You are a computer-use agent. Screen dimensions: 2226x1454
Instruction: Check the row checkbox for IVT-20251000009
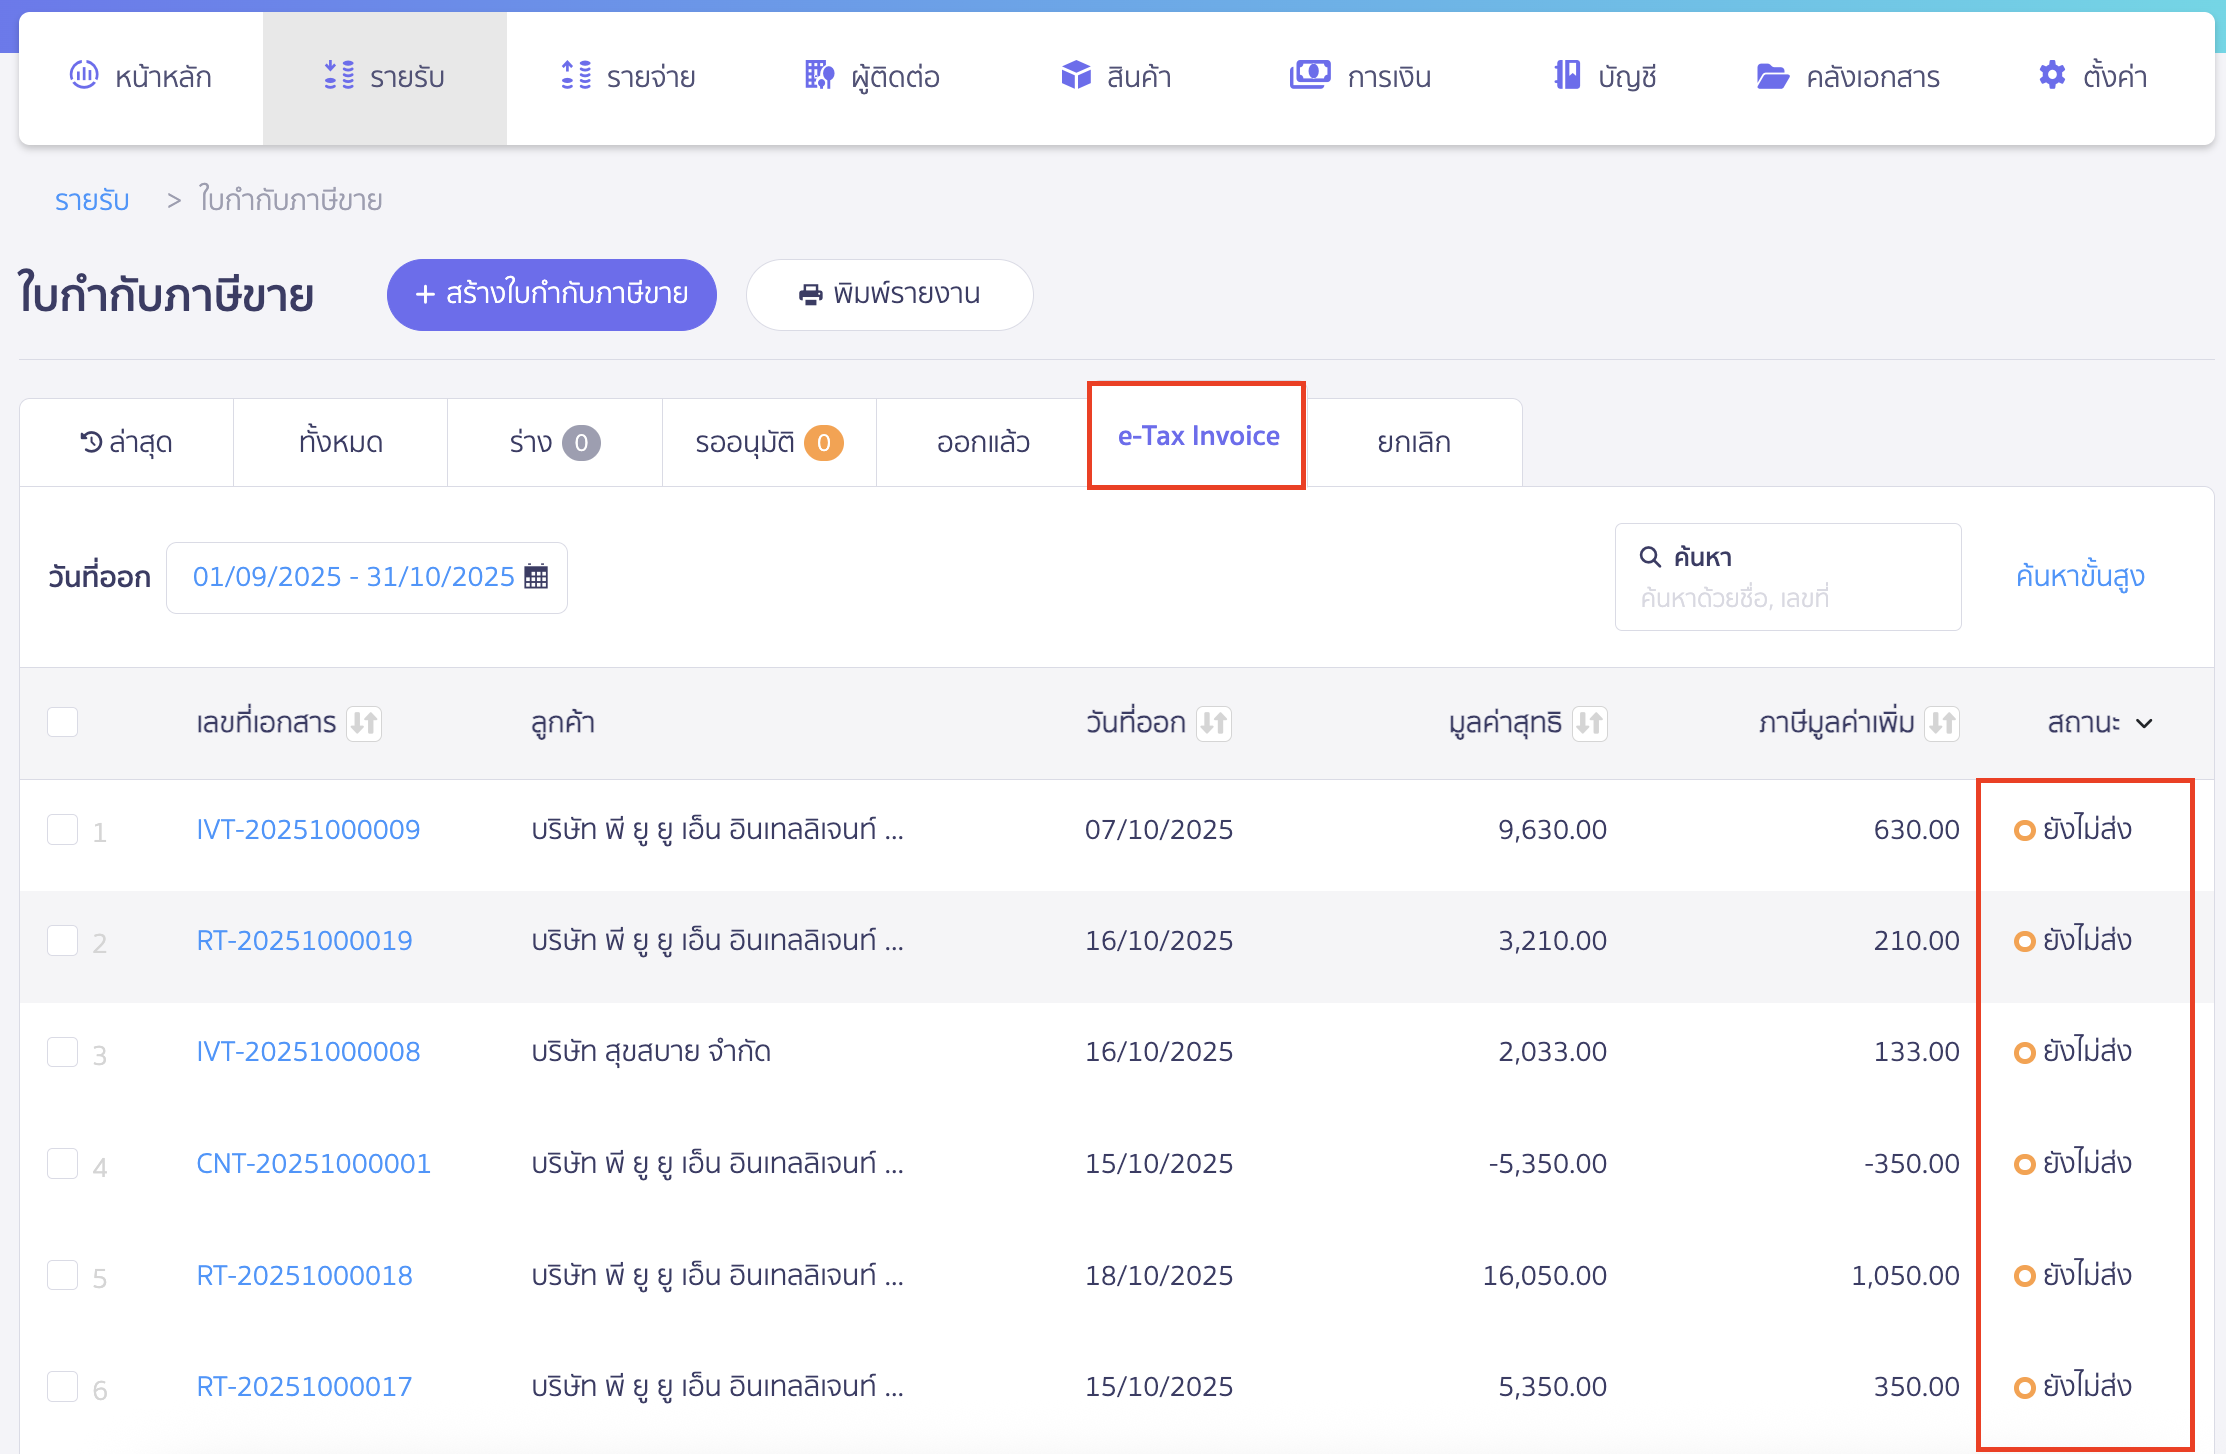coord(63,829)
